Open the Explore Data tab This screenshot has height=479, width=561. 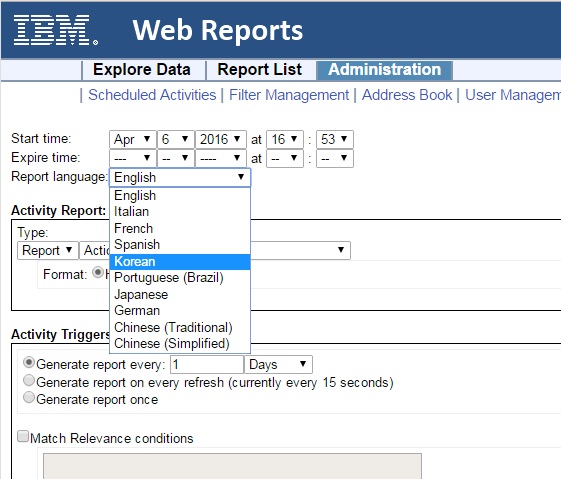142,69
